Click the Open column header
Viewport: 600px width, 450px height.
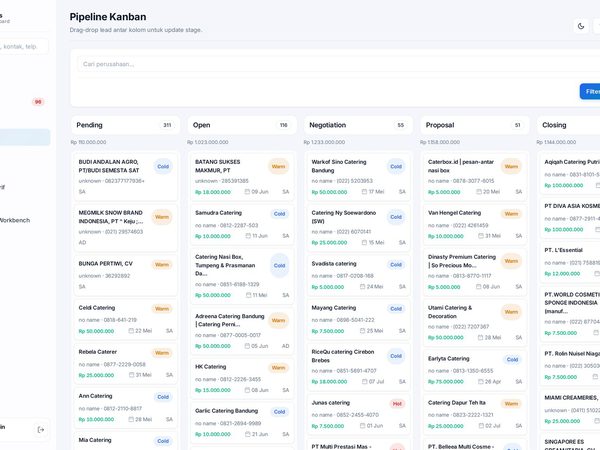tap(242, 125)
